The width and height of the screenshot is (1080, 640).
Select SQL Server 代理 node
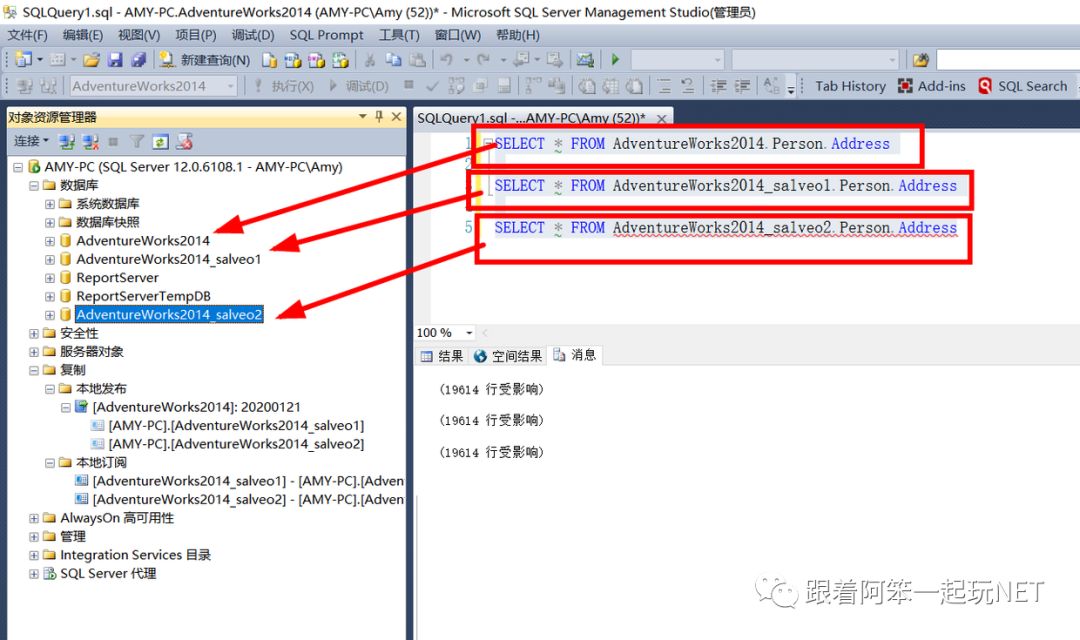[108, 573]
